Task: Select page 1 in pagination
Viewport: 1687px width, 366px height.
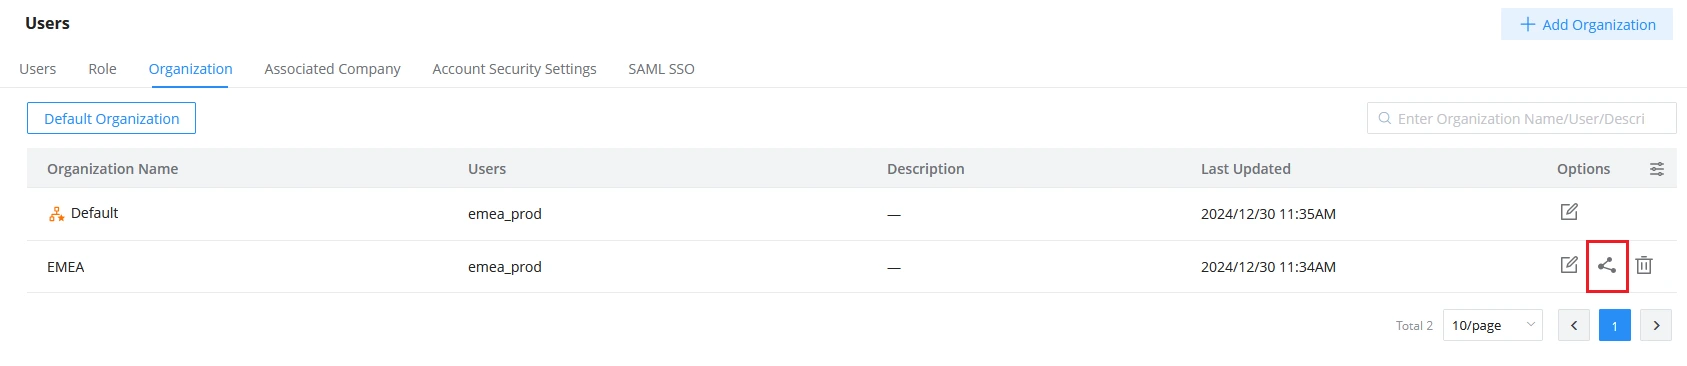Action: [1615, 325]
